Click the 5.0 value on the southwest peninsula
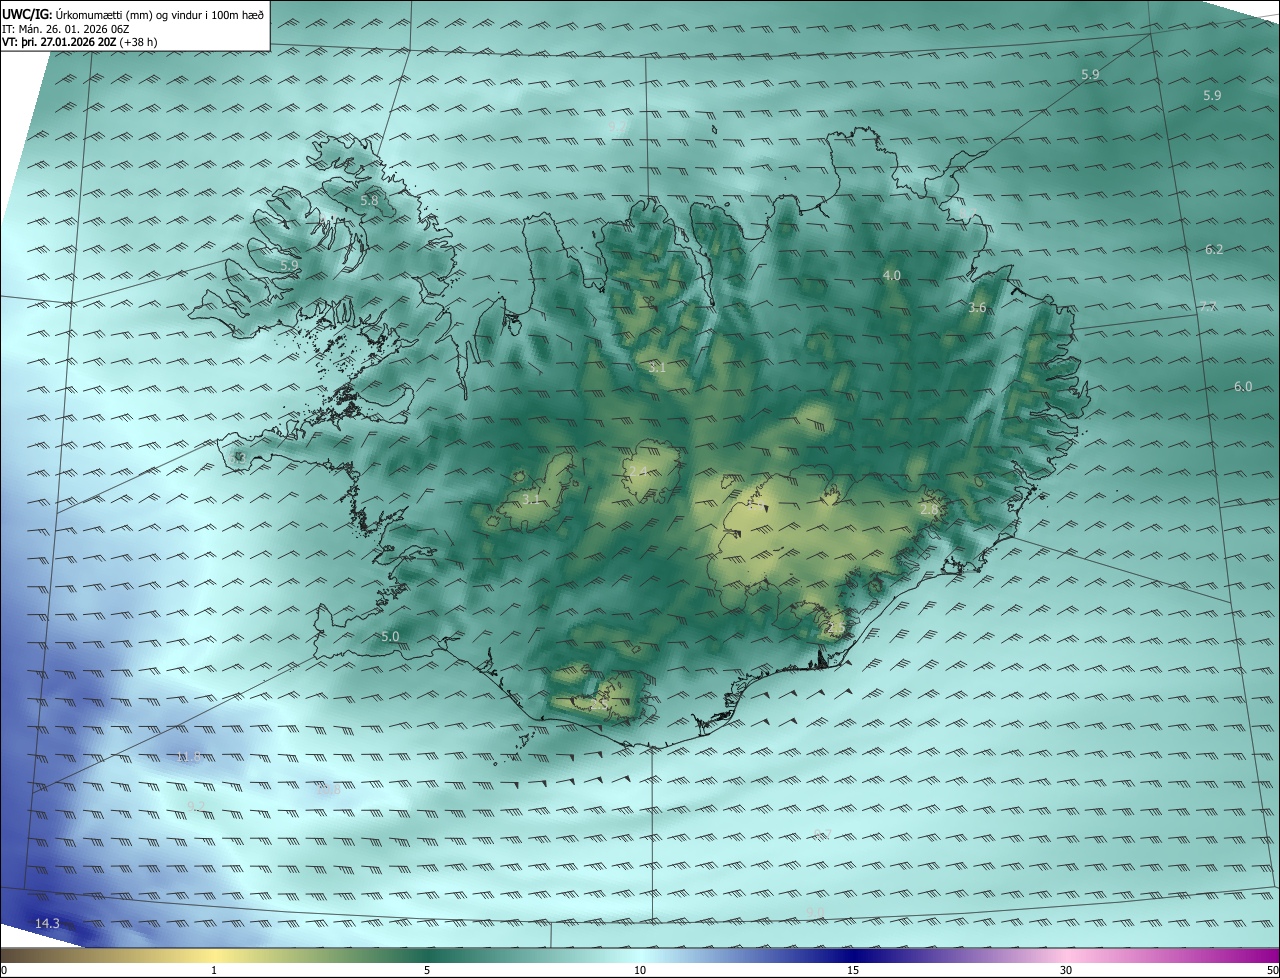This screenshot has width=1280, height=978. [390, 636]
